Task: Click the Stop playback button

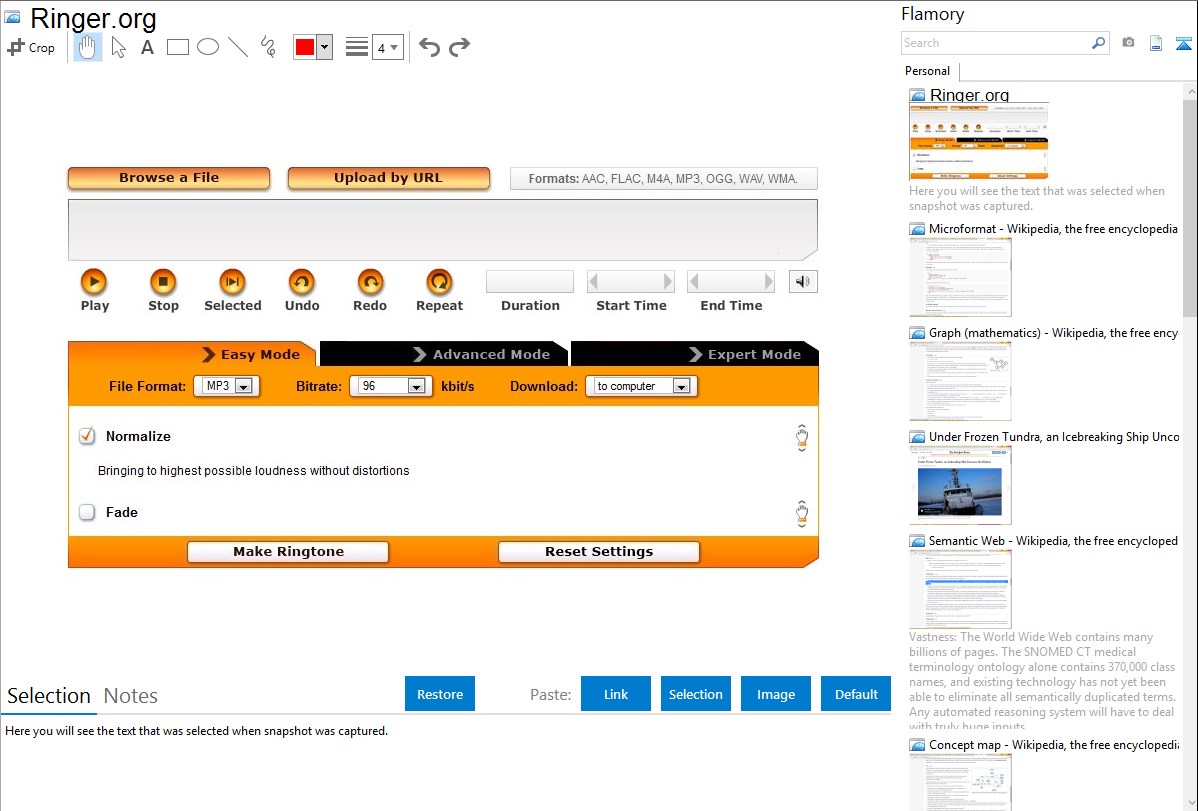Action: pos(163,290)
